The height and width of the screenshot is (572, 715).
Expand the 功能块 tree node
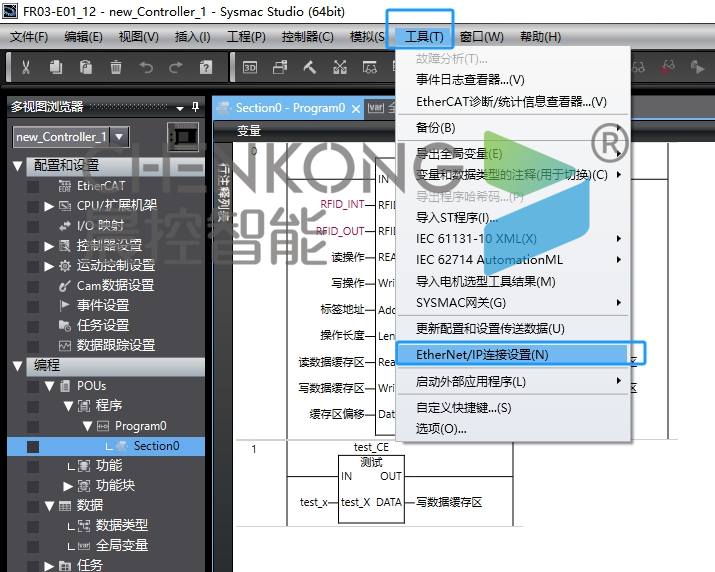click(x=69, y=486)
